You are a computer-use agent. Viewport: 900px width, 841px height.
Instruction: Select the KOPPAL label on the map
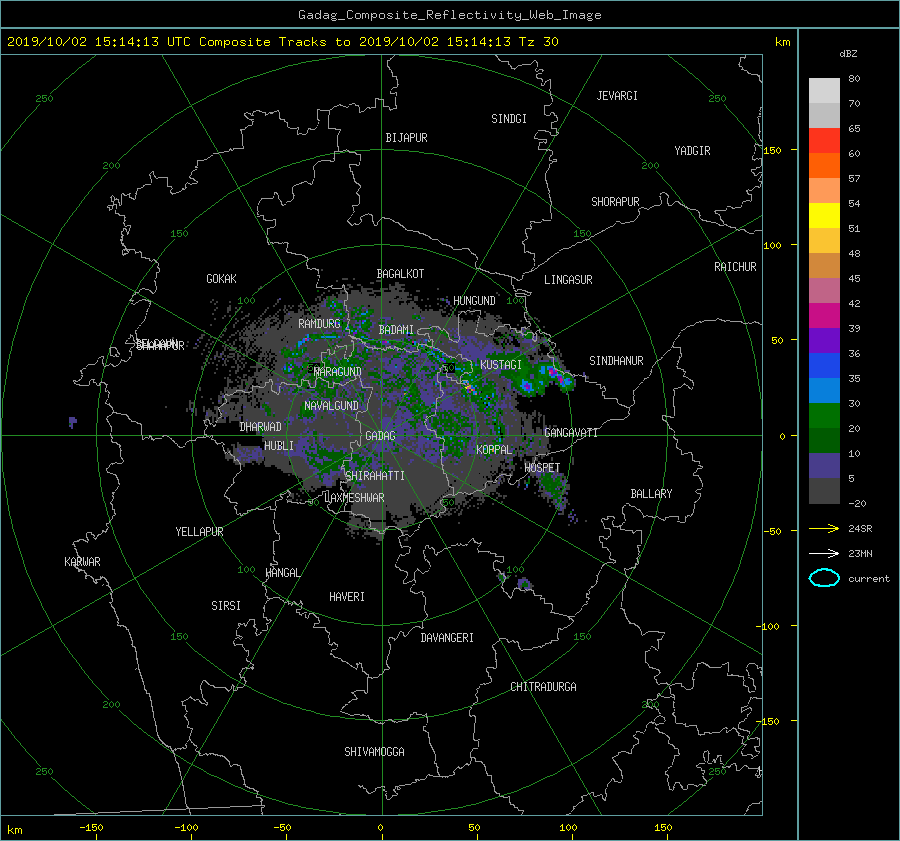(494, 449)
